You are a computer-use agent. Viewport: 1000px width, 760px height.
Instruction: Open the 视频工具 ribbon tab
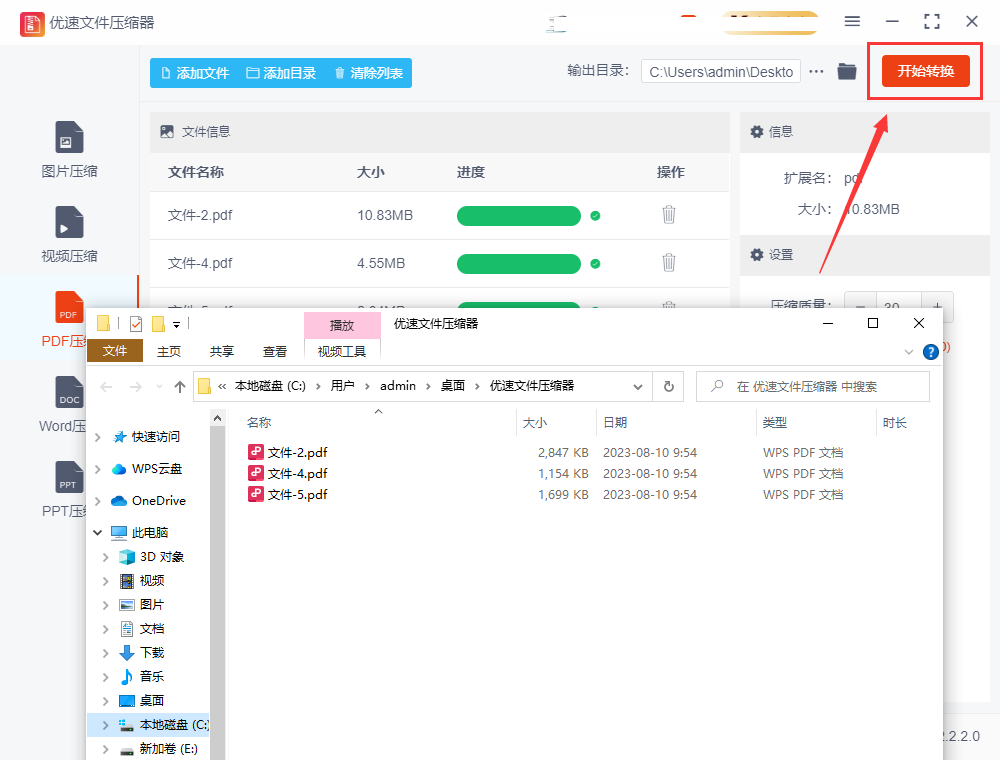(342, 351)
